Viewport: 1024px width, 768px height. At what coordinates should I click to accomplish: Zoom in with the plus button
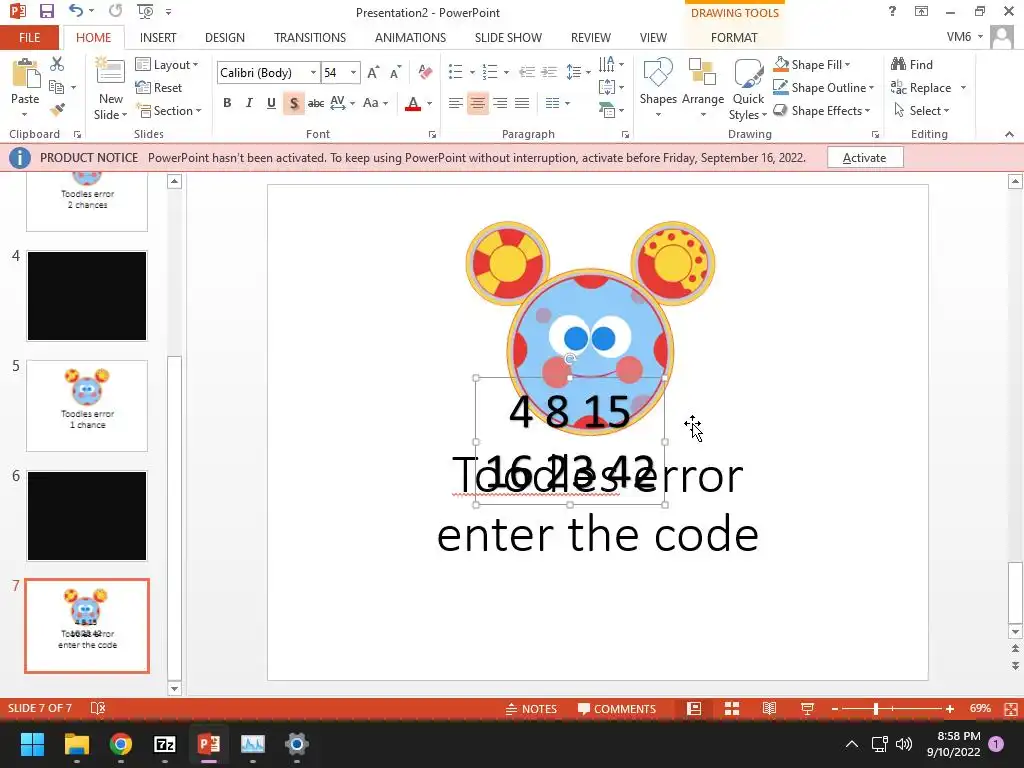click(950, 709)
